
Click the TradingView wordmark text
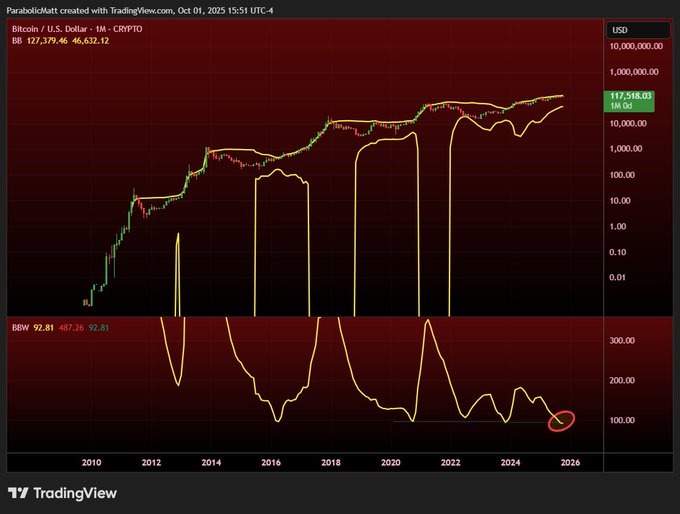75,493
